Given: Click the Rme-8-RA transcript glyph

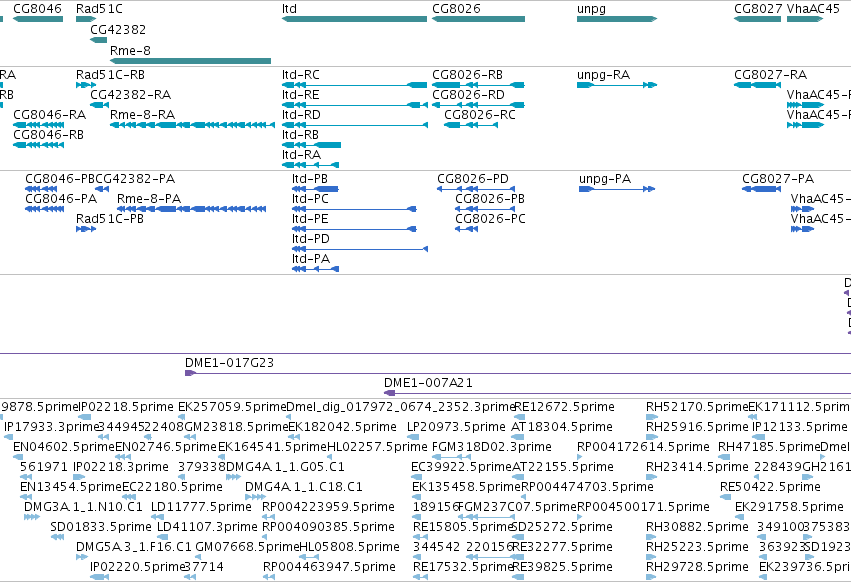Looking at the screenshot, I should [x=193, y=125].
